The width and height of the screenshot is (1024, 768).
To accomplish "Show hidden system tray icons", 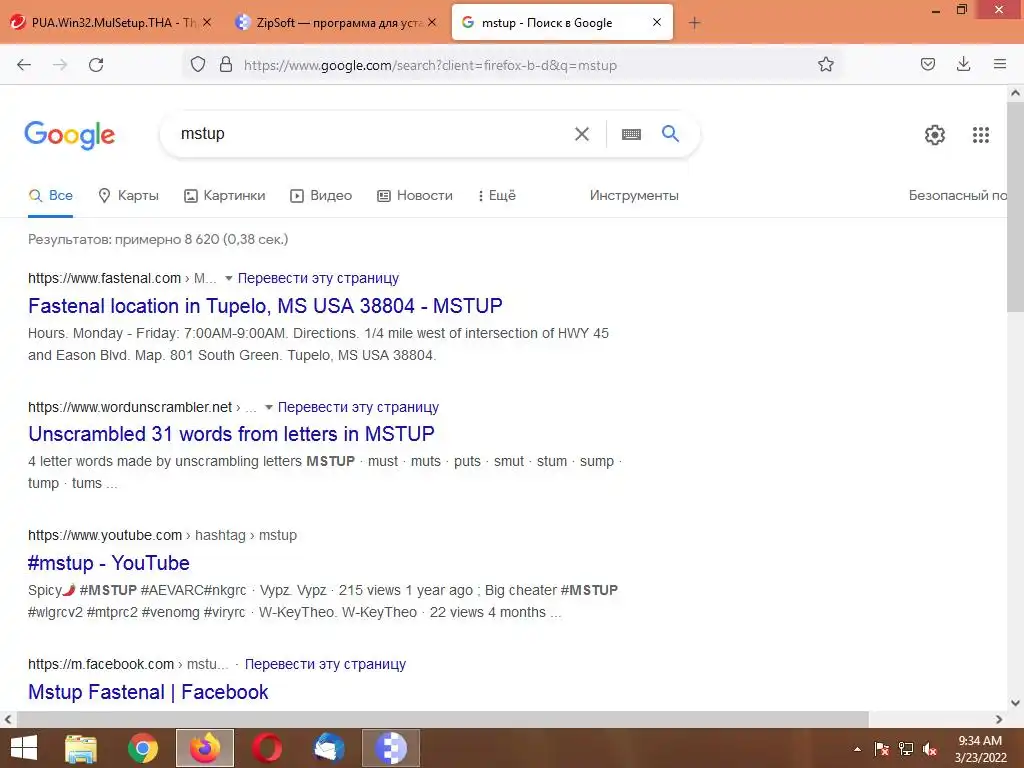I will click(857, 749).
